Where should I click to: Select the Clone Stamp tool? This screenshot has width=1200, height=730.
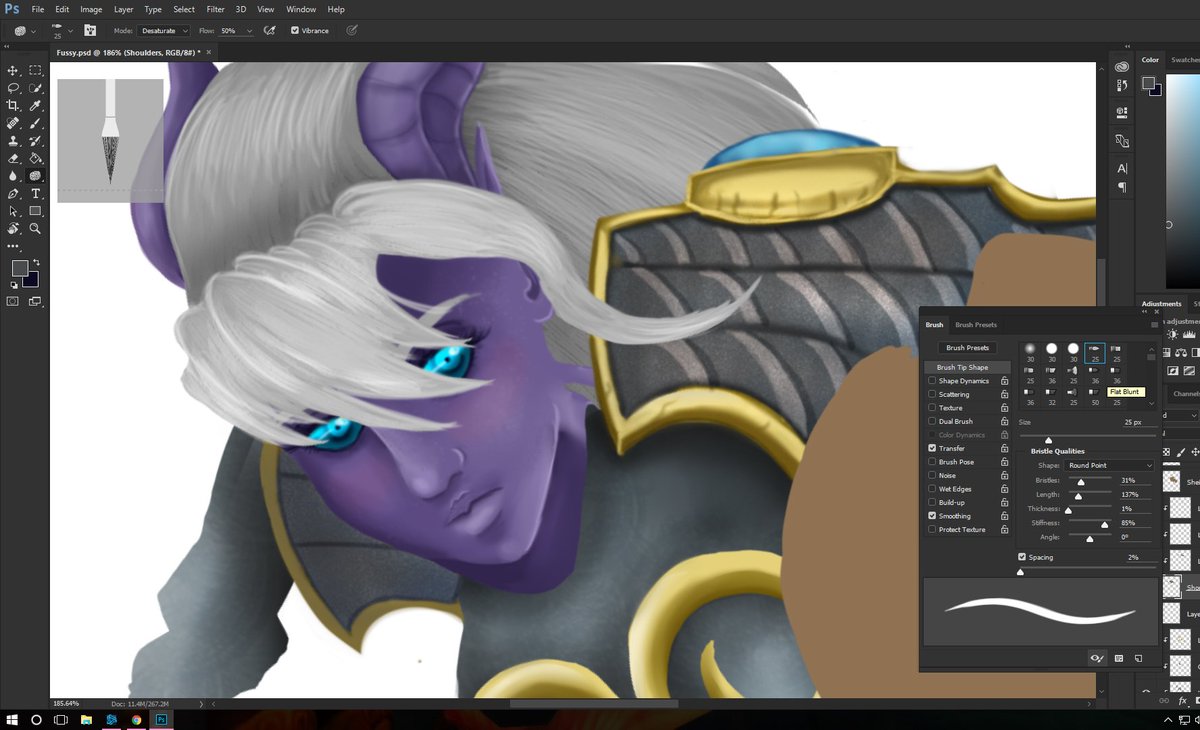(x=13, y=141)
